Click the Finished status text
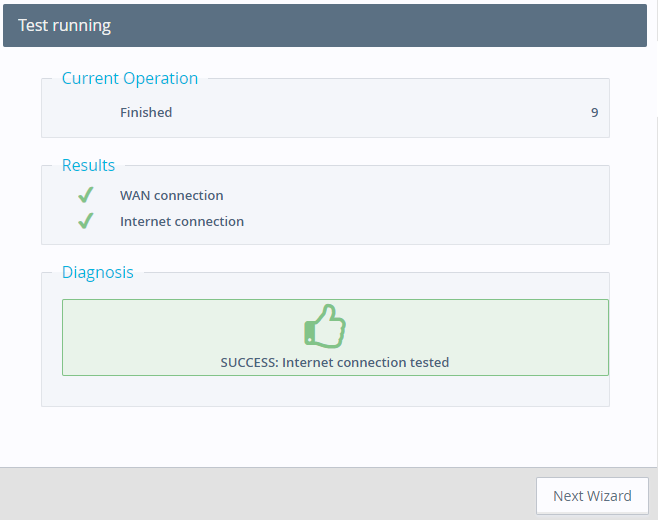This screenshot has height=520, width=658. tap(146, 112)
